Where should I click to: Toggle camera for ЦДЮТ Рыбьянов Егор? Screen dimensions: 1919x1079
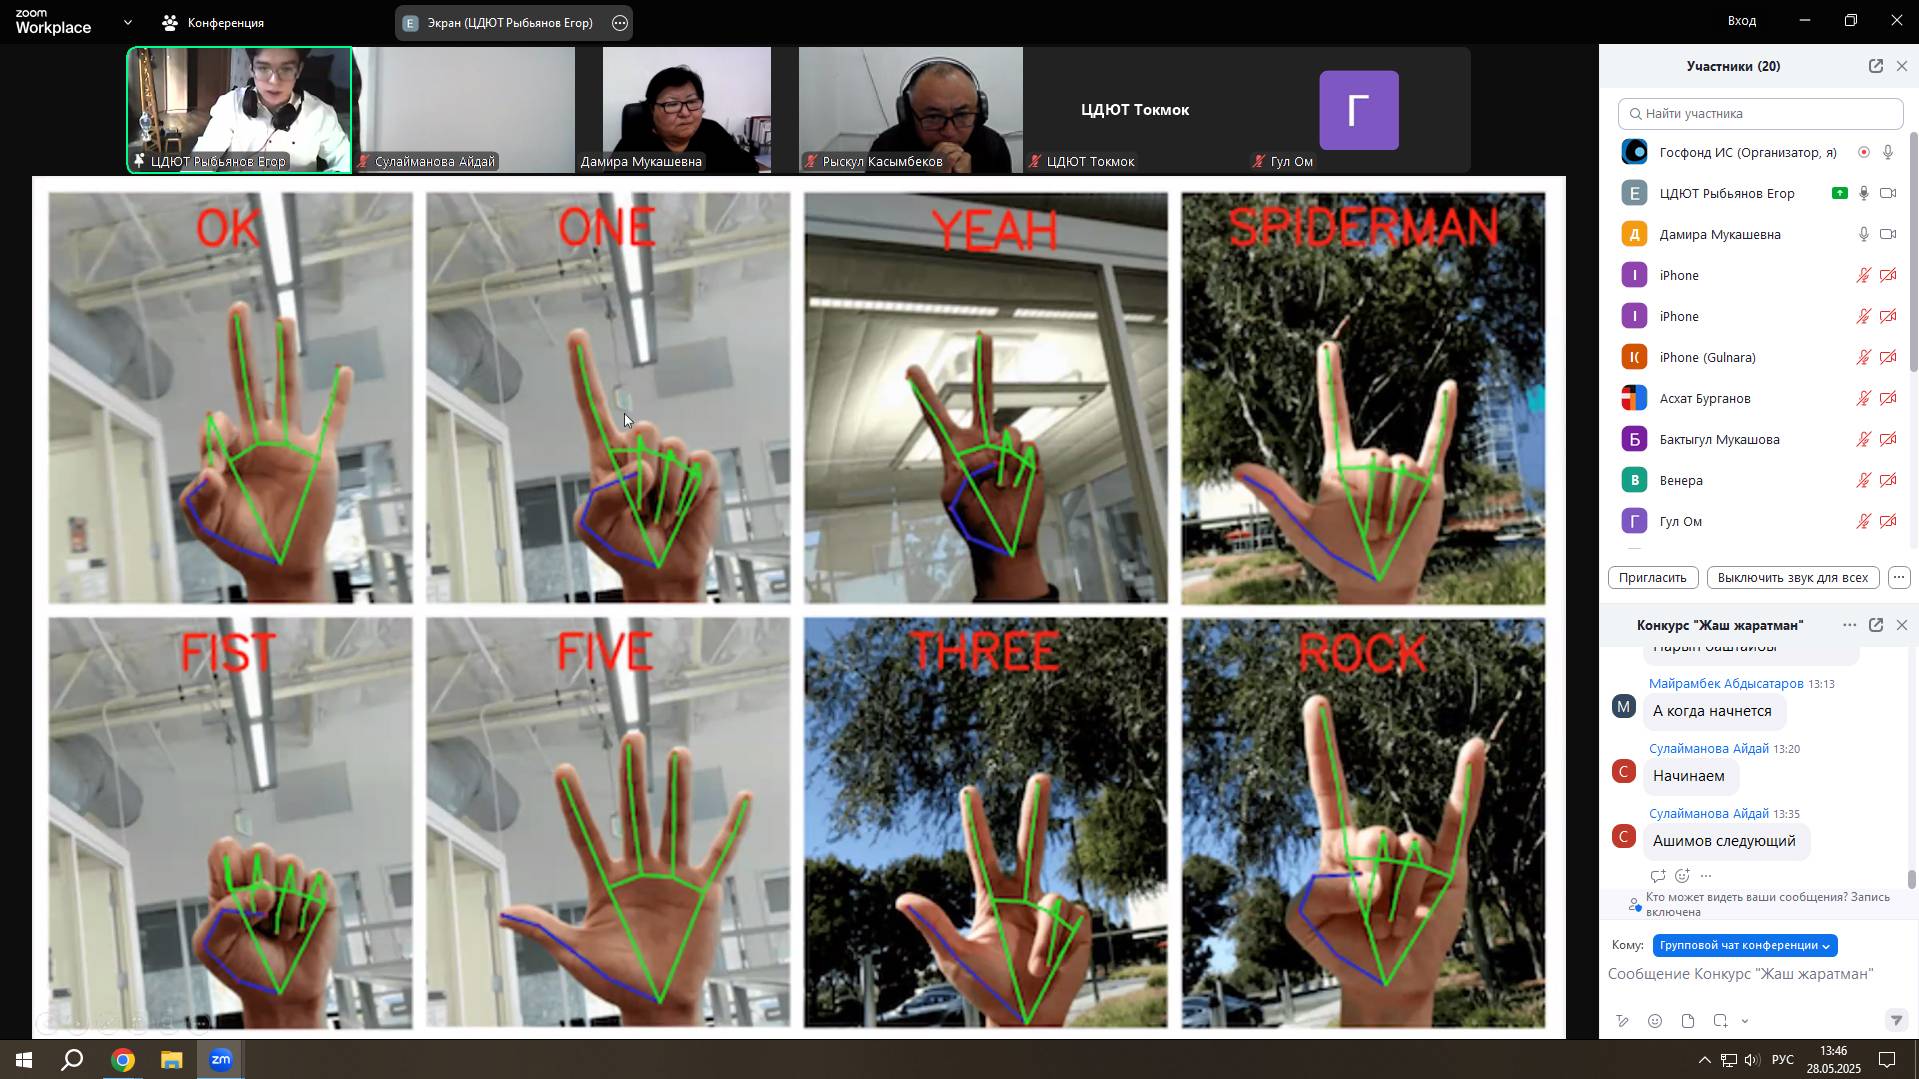click(1888, 193)
